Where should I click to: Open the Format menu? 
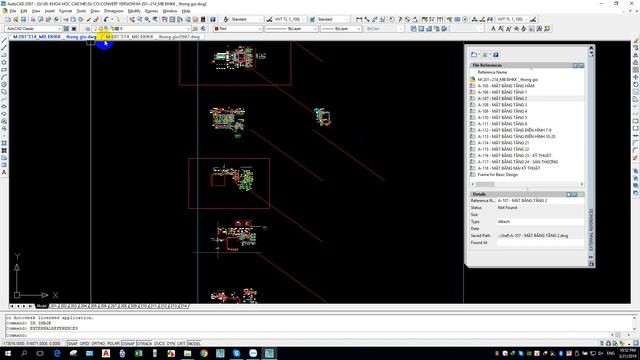pyautogui.click(x=65, y=11)
